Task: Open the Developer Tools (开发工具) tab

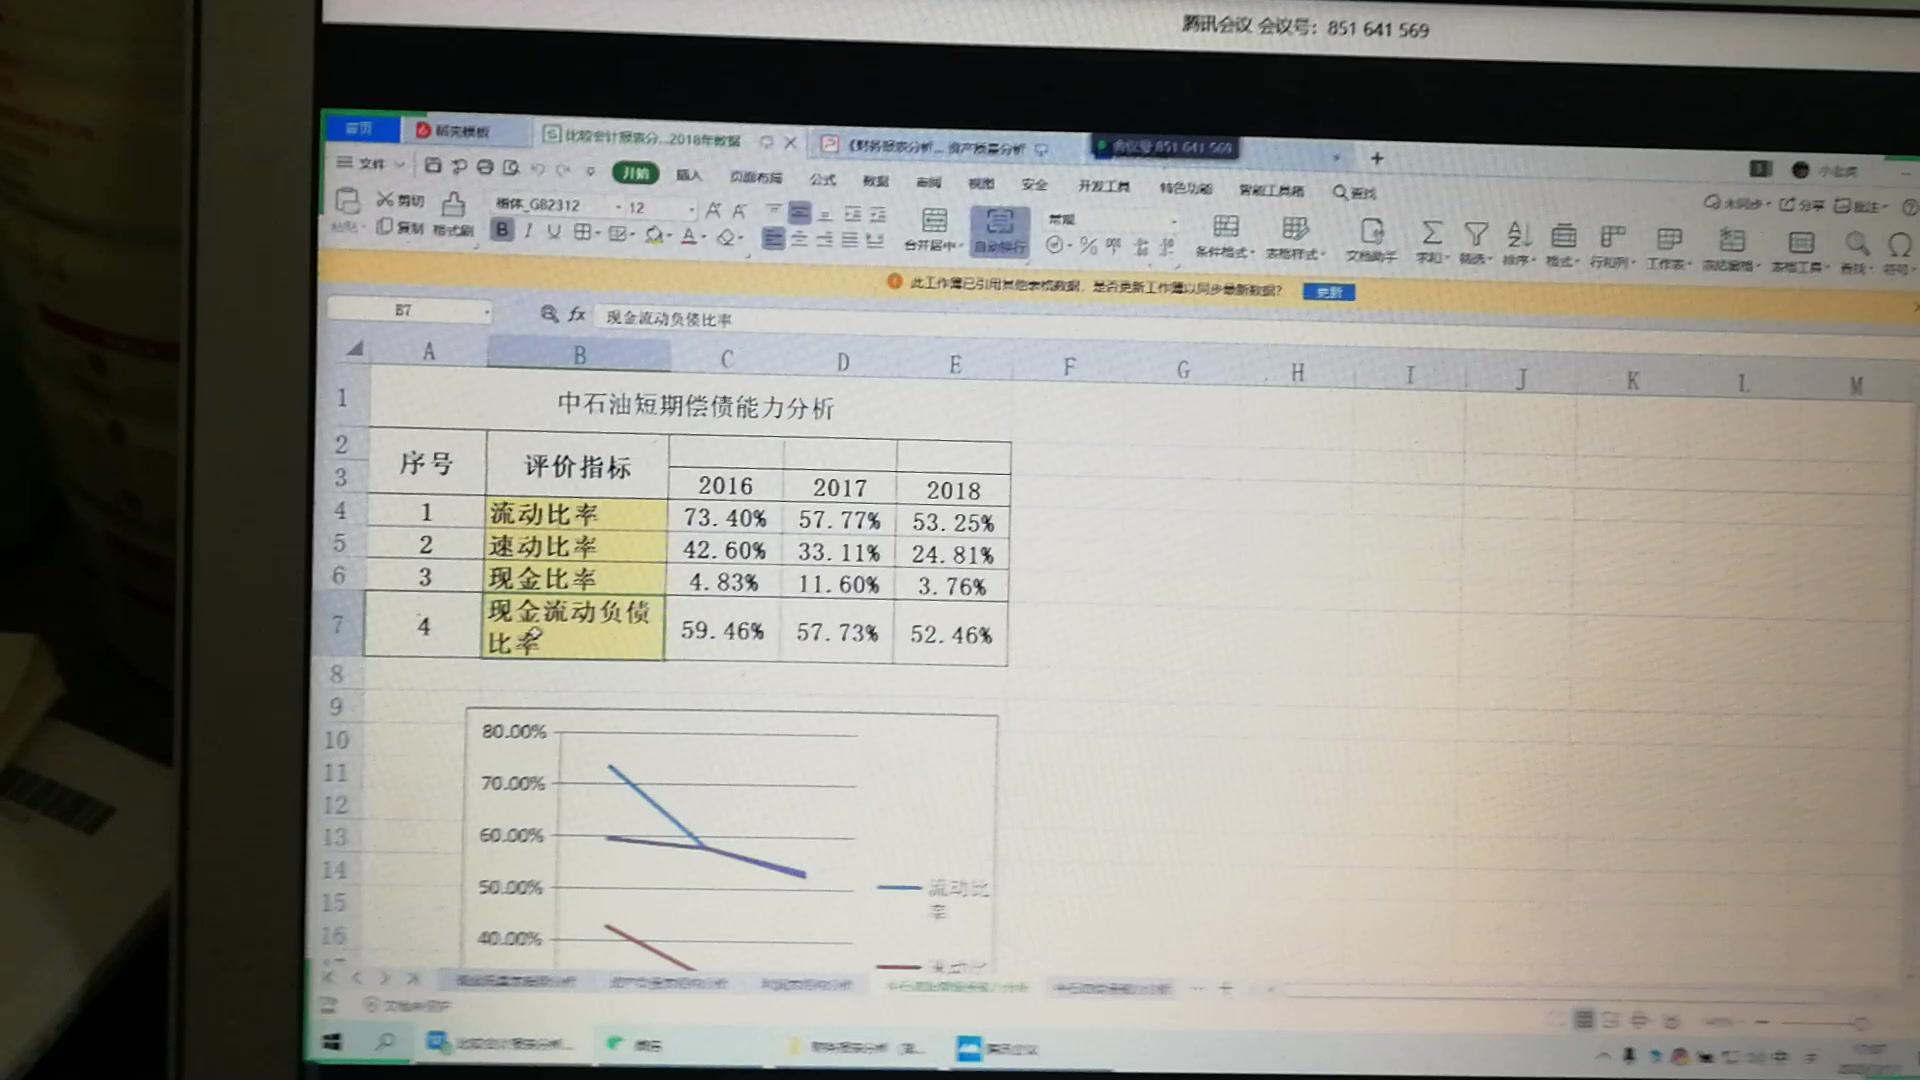Action: click(1104, 186)
